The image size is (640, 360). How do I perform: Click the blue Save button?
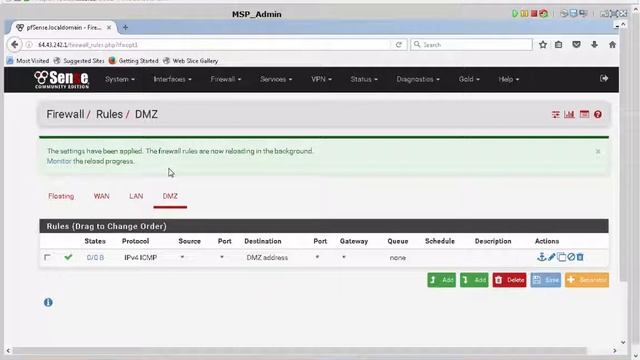pos(546,280)
